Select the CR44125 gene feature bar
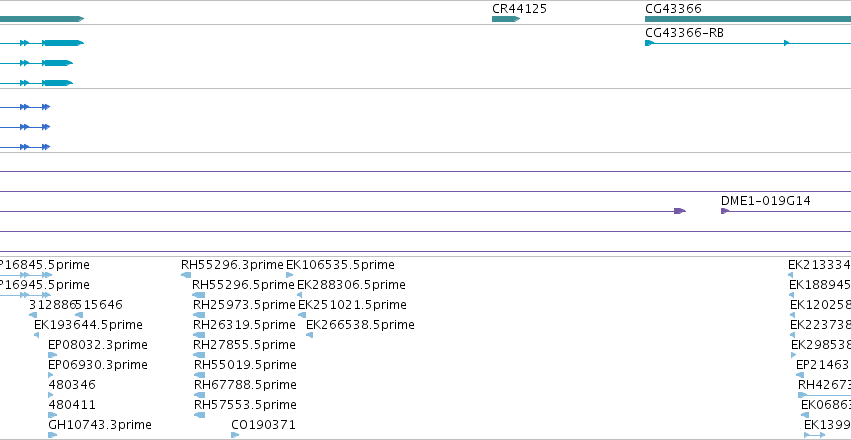851x440 pixels. (506, 19)
